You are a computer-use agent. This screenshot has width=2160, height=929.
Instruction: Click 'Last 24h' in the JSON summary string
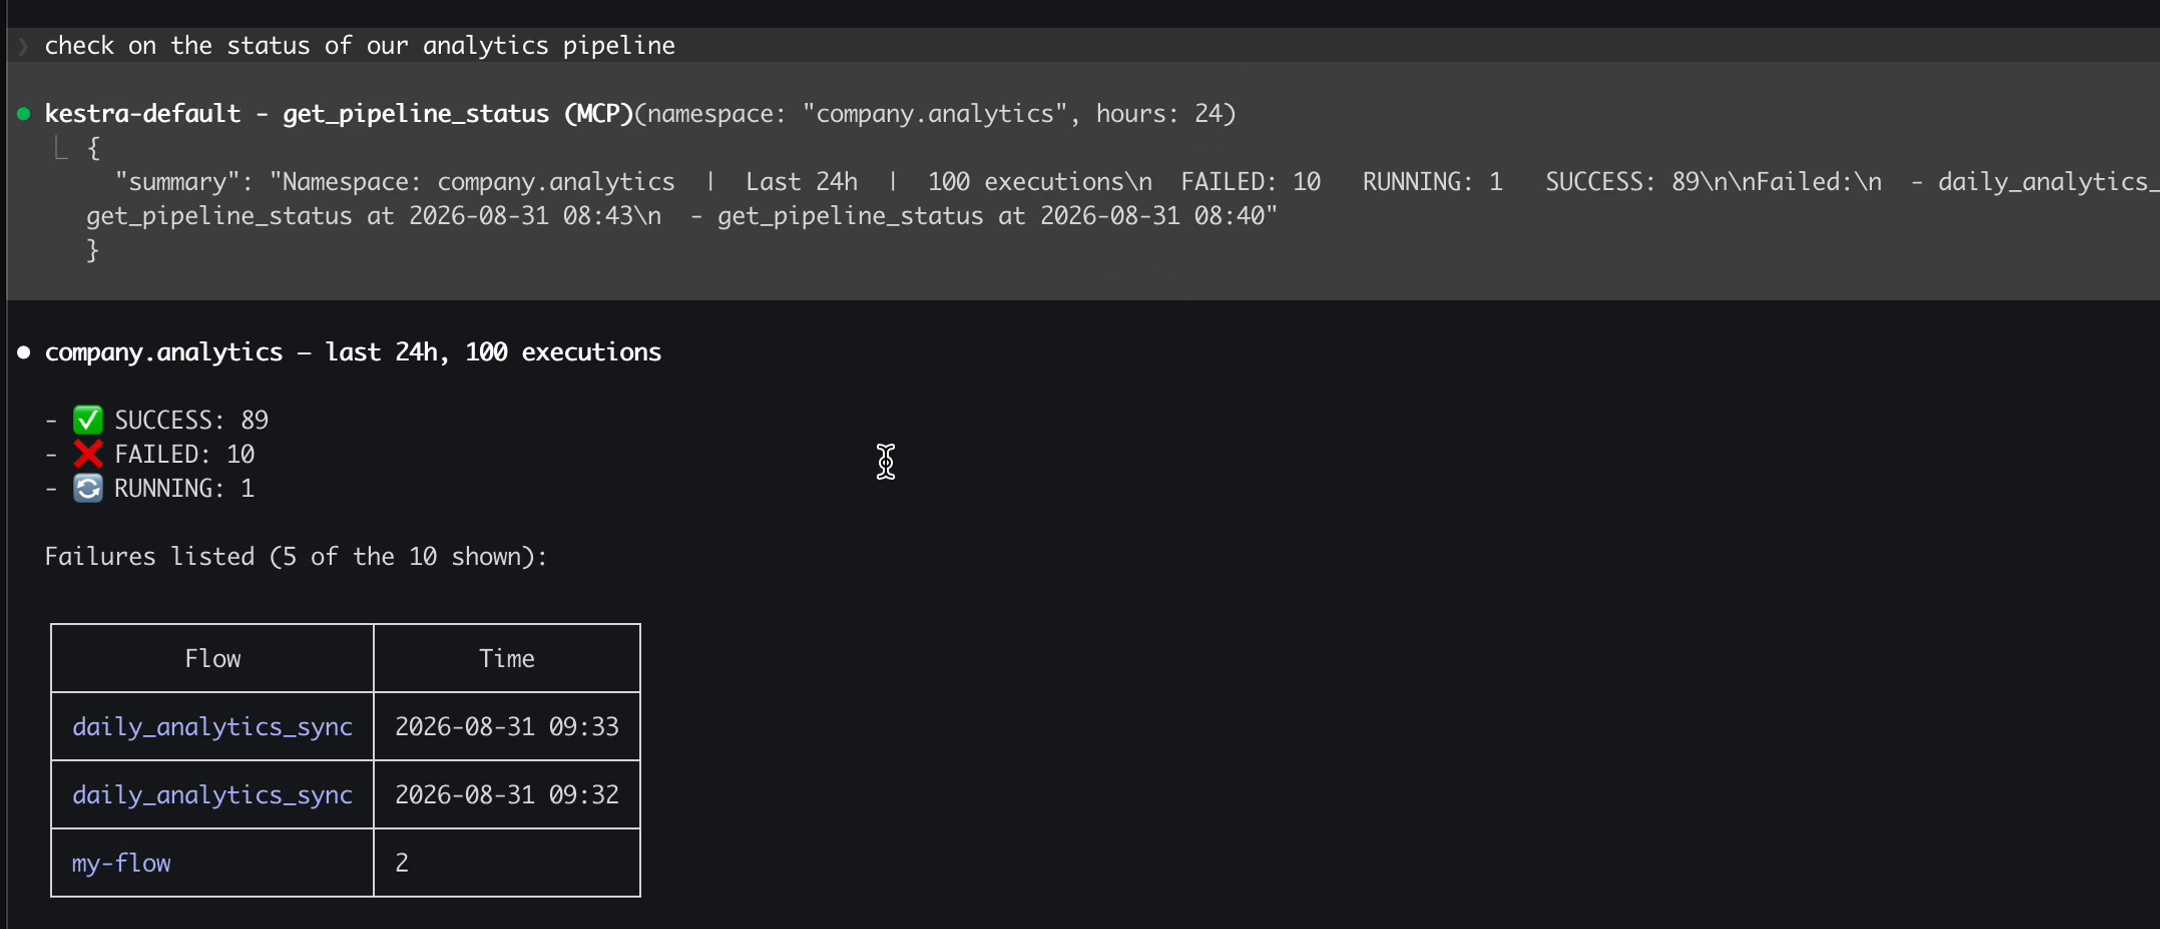point(802,182)
